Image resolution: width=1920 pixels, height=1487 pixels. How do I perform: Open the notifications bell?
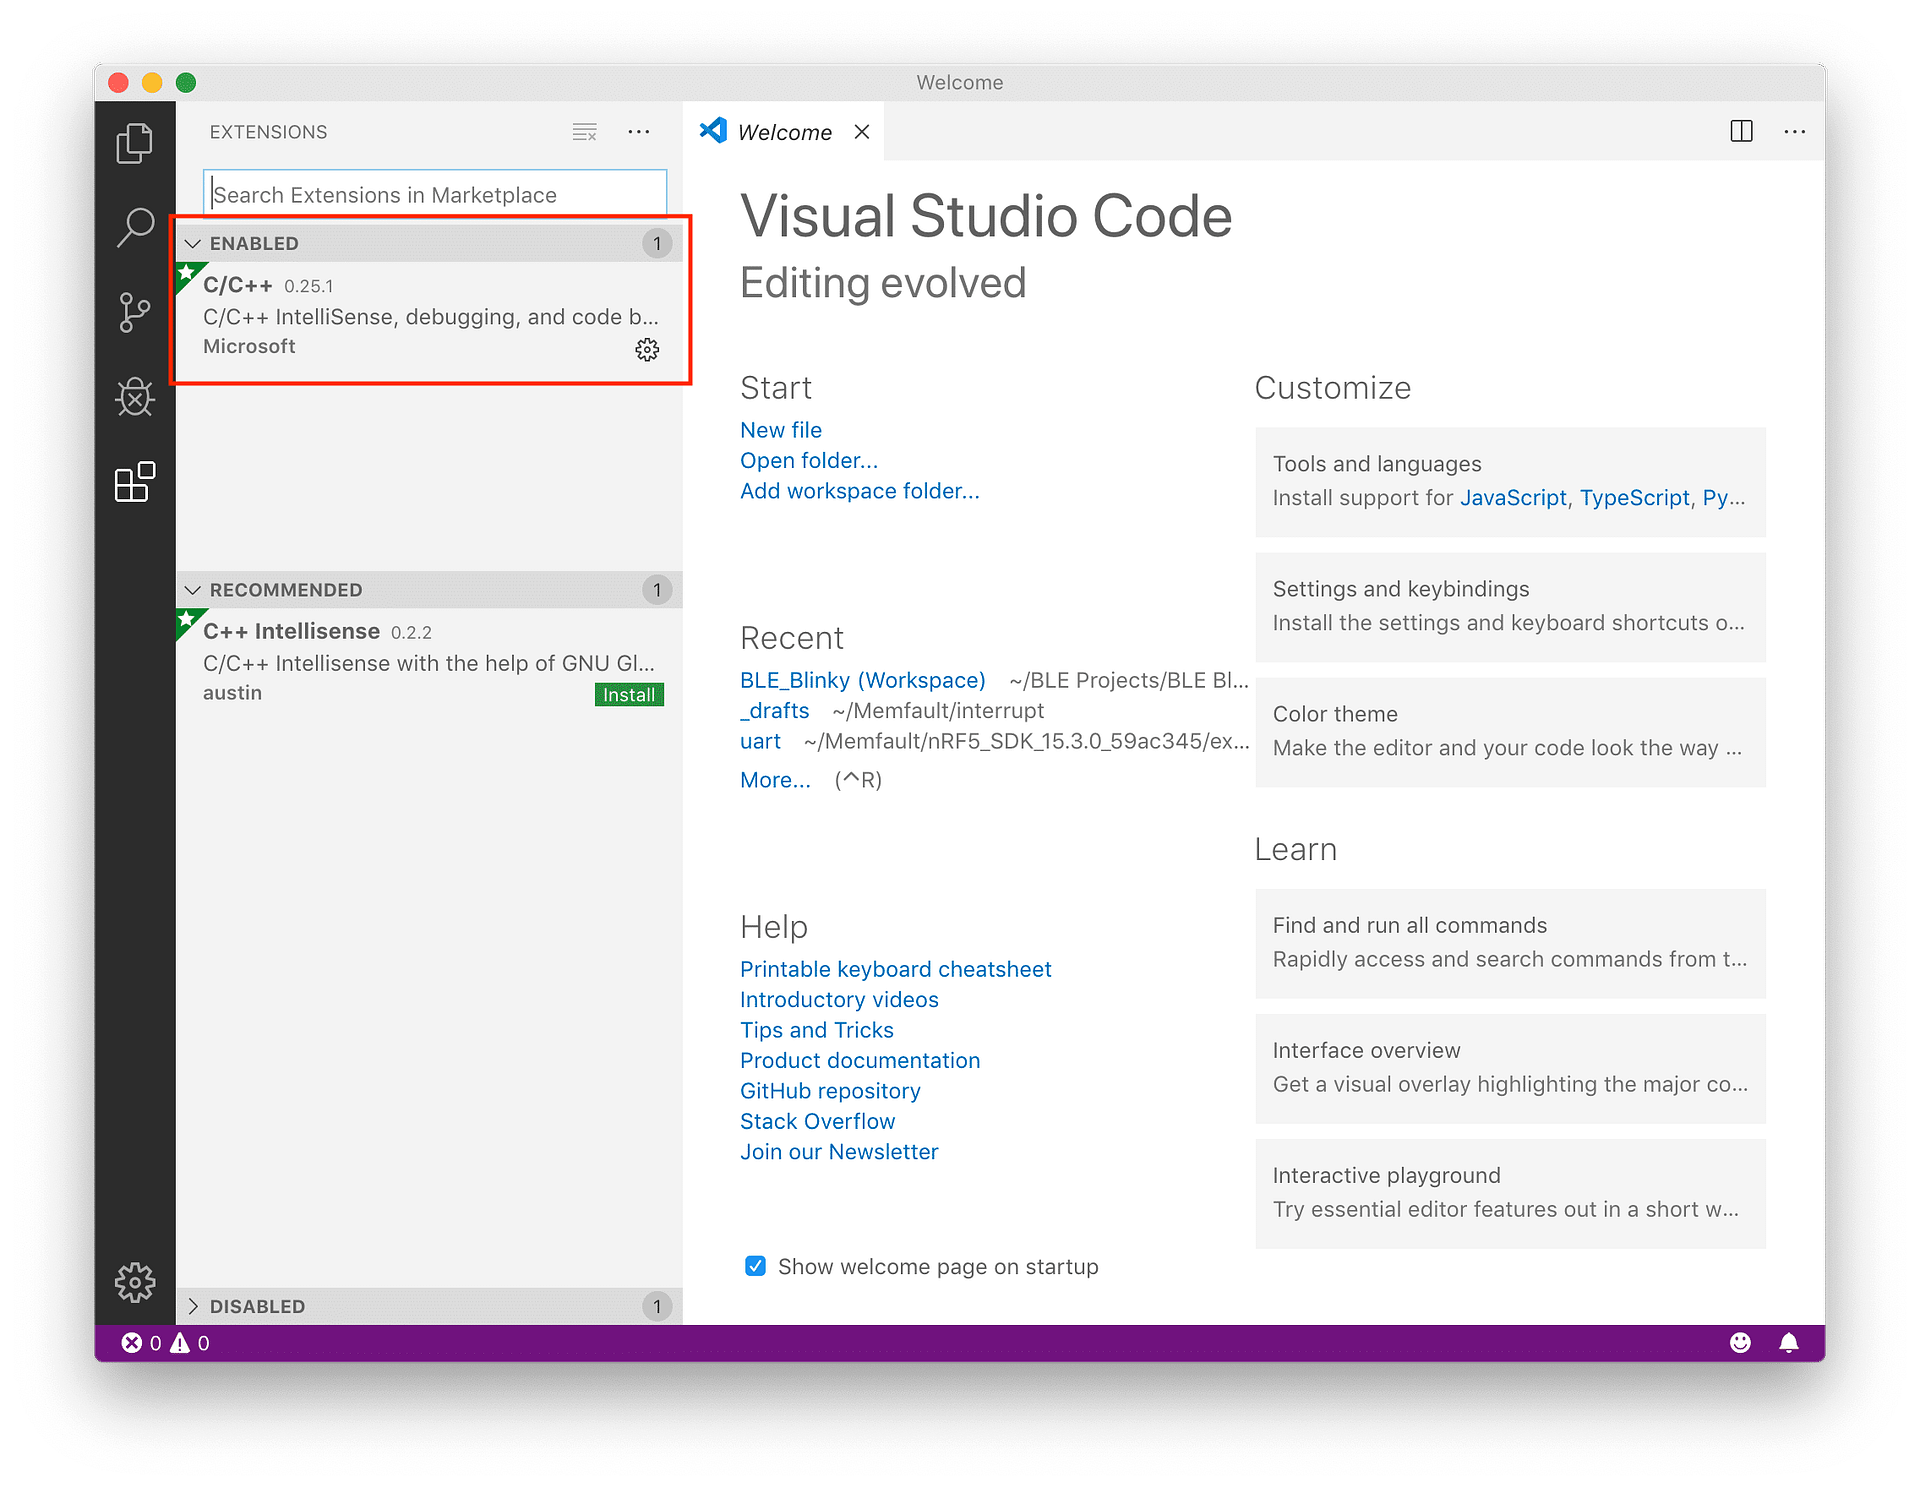pyautogui.click(x=1789, y=1343)
